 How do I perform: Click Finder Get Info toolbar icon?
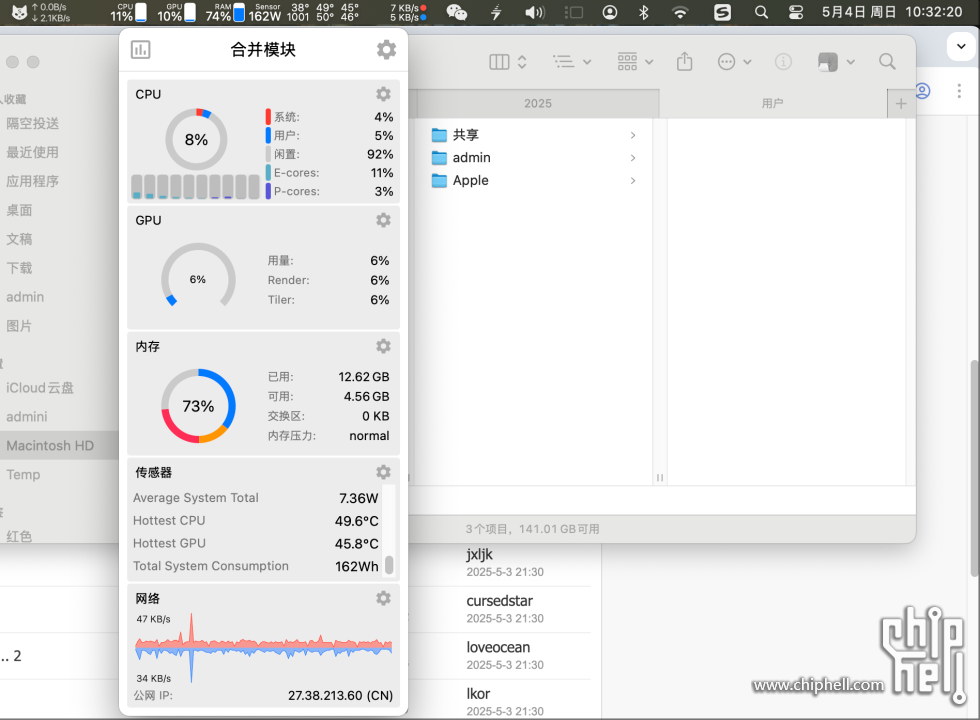783,61
